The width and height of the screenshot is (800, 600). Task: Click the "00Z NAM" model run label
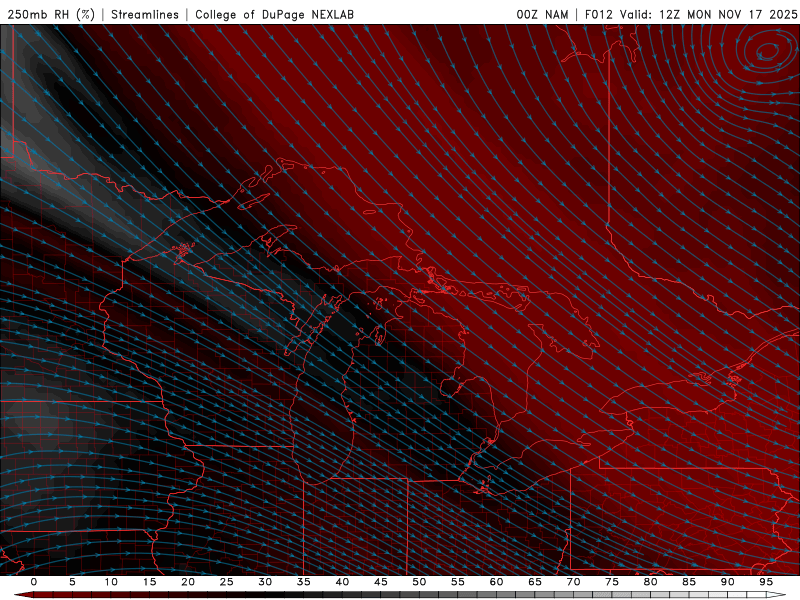point(542,14)
